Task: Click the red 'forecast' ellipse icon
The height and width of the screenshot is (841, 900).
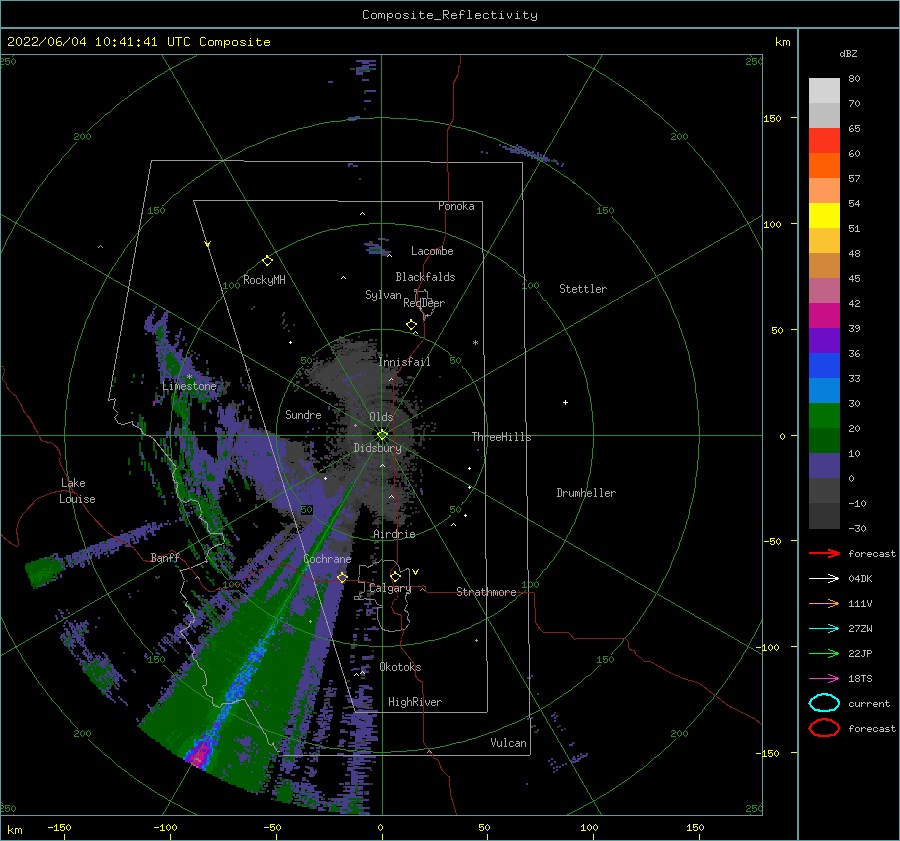Action: click(824, 728)
